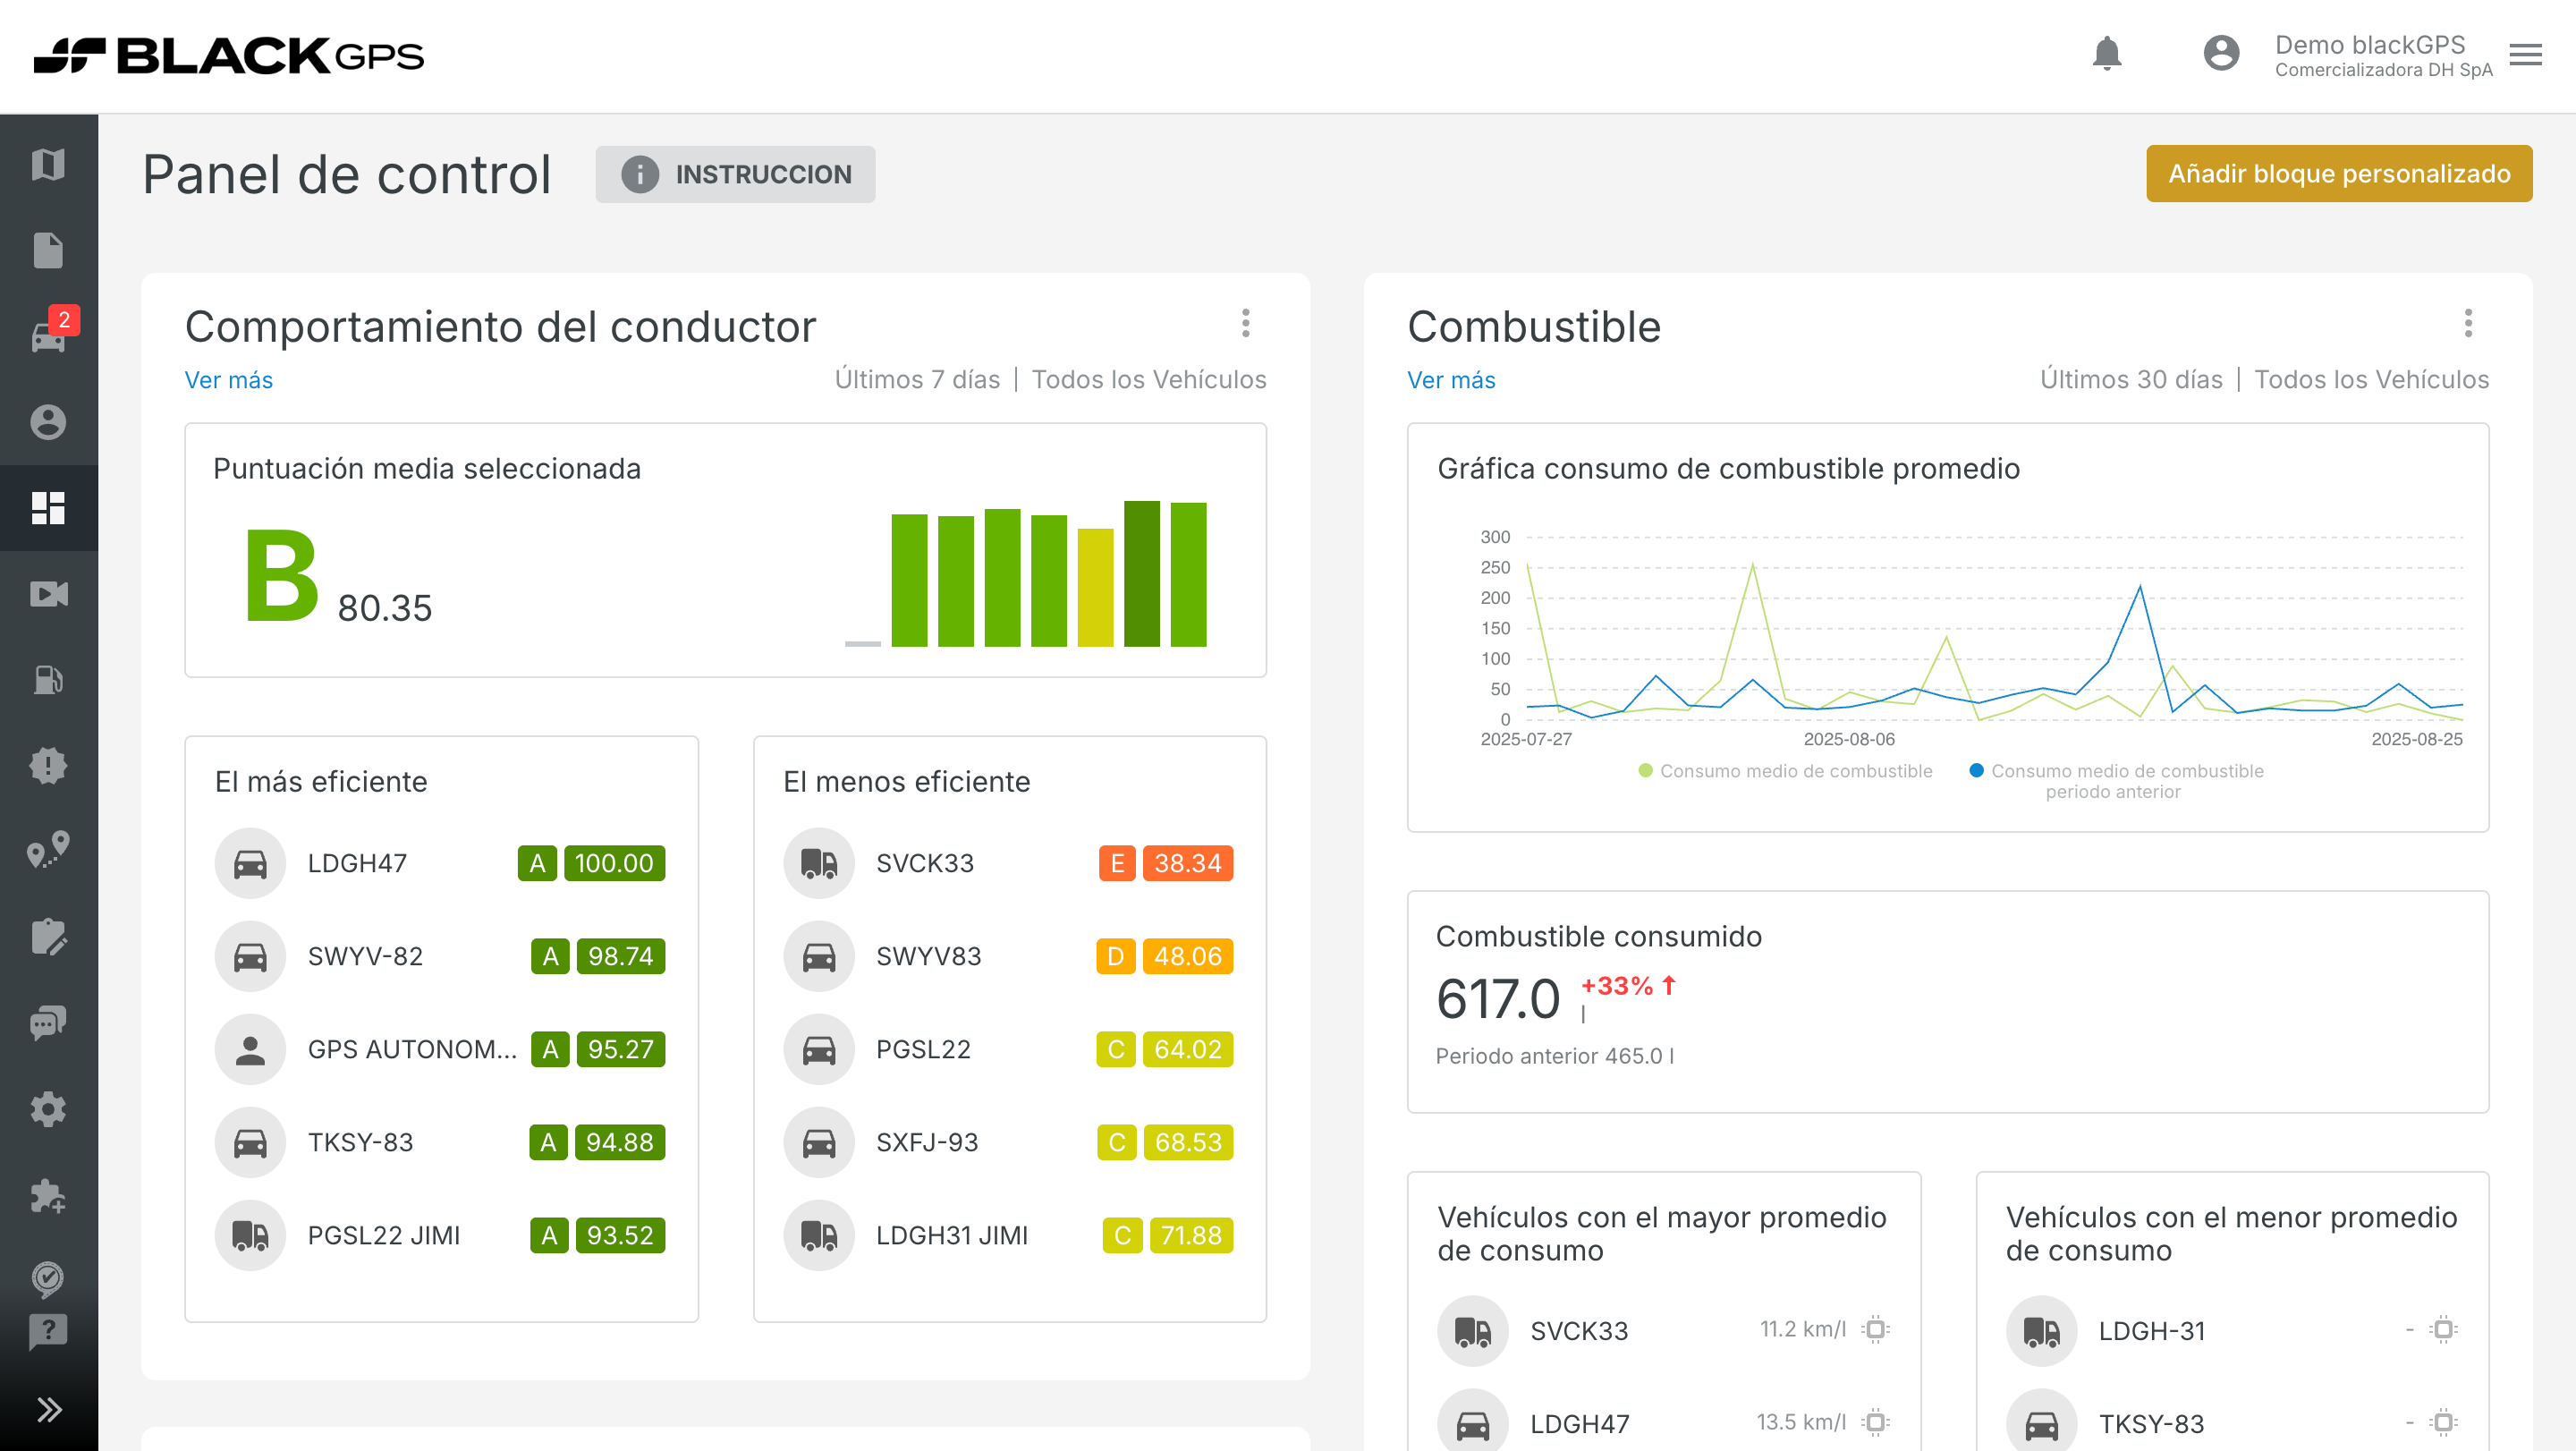2576x1451 pixels.
Task: Select LDGH47 in El más eficiente
Action: coord(441,863)
